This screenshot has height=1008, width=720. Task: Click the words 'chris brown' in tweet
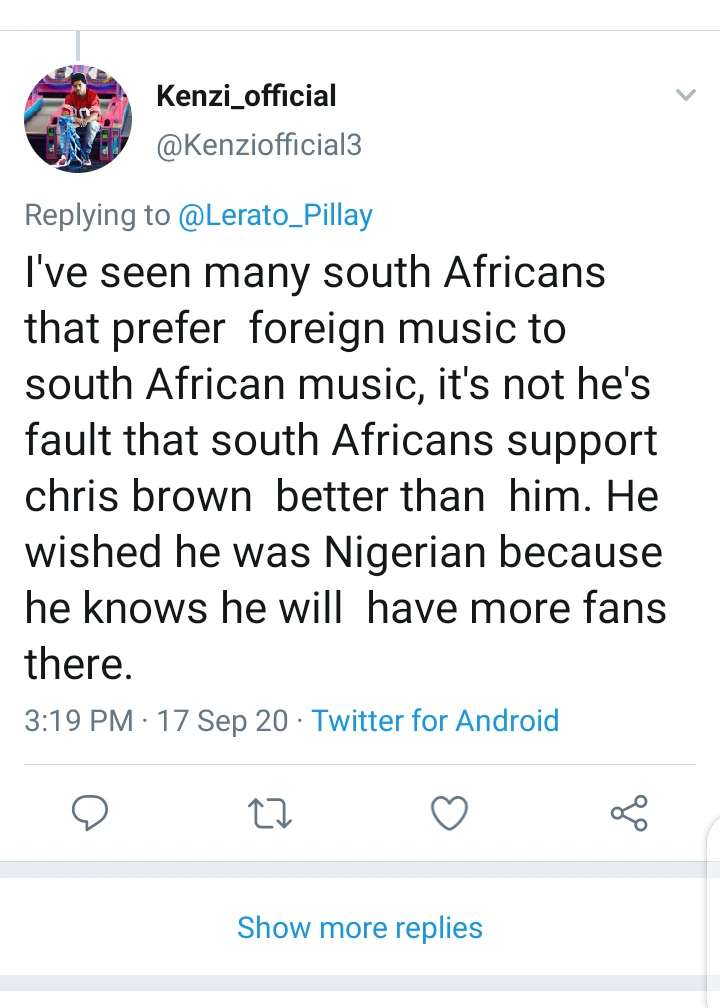click(x=138, y=497)
